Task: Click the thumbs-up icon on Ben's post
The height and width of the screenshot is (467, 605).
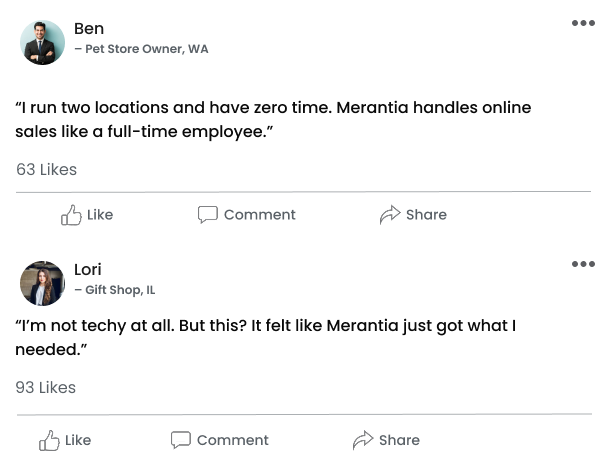Action: click(x=71, y=215)
